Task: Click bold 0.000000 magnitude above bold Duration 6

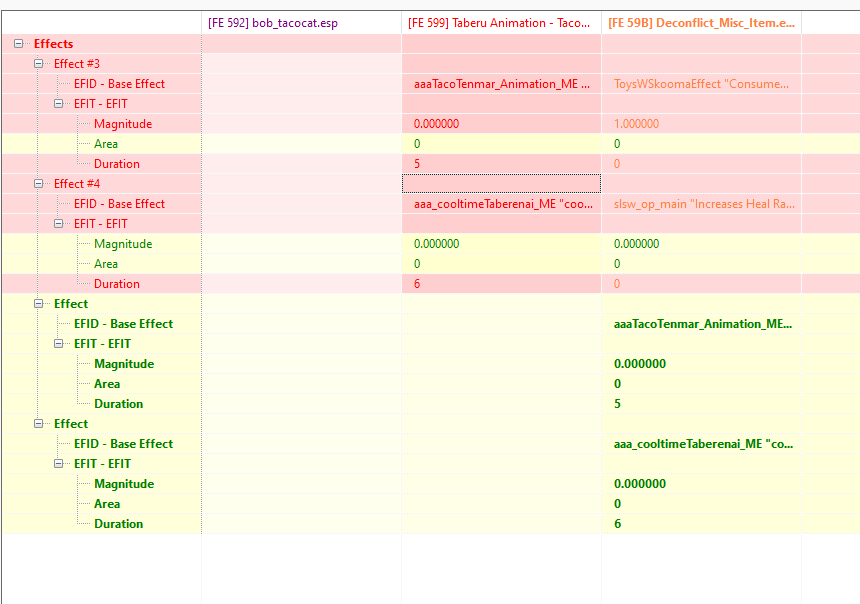Action: point(701,484)
